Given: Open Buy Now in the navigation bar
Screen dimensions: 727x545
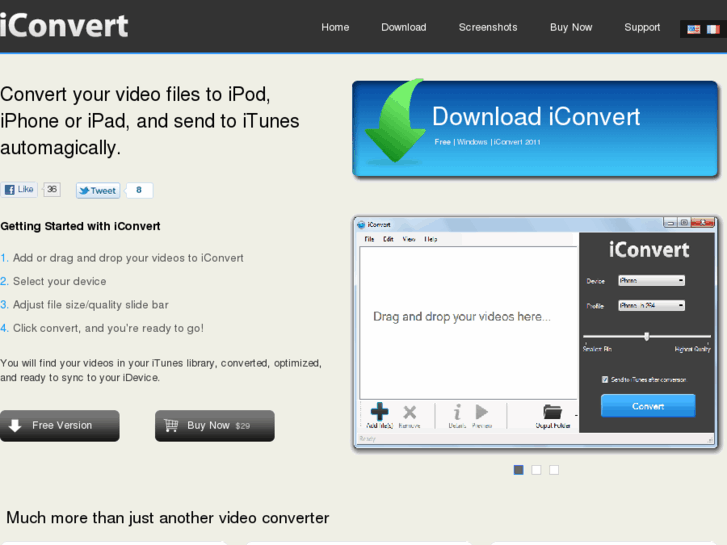Looking at the screenshot, I should click(571, 27).
